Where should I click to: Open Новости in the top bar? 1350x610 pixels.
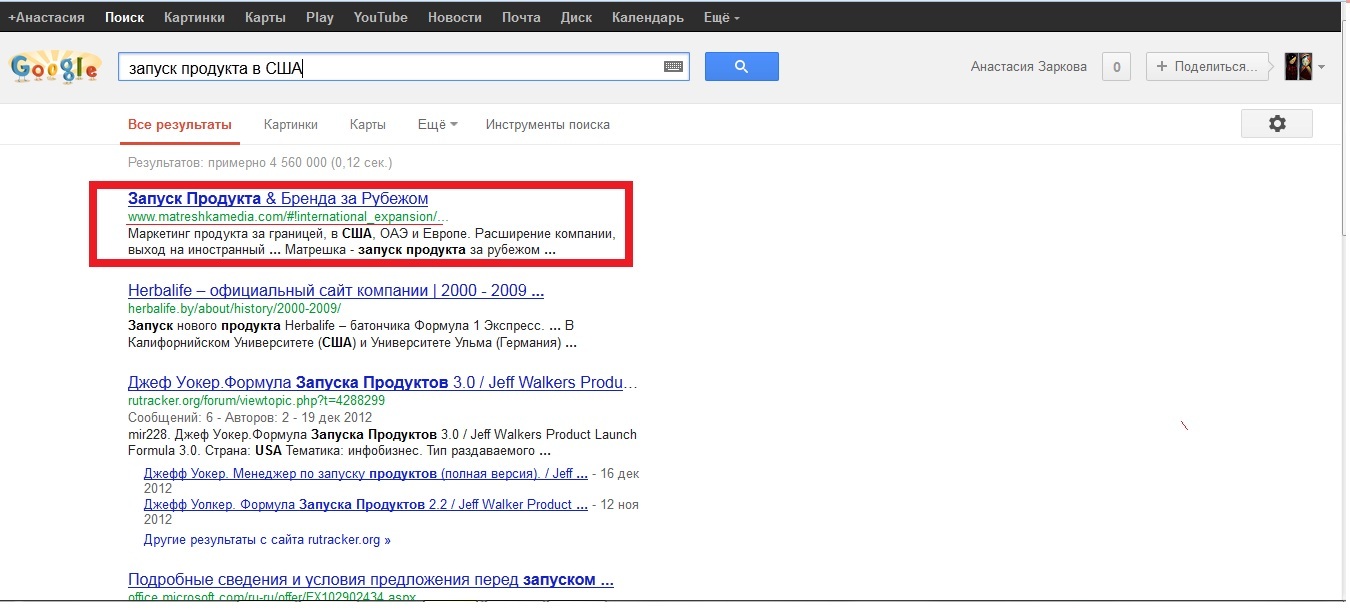coord(454,18)
